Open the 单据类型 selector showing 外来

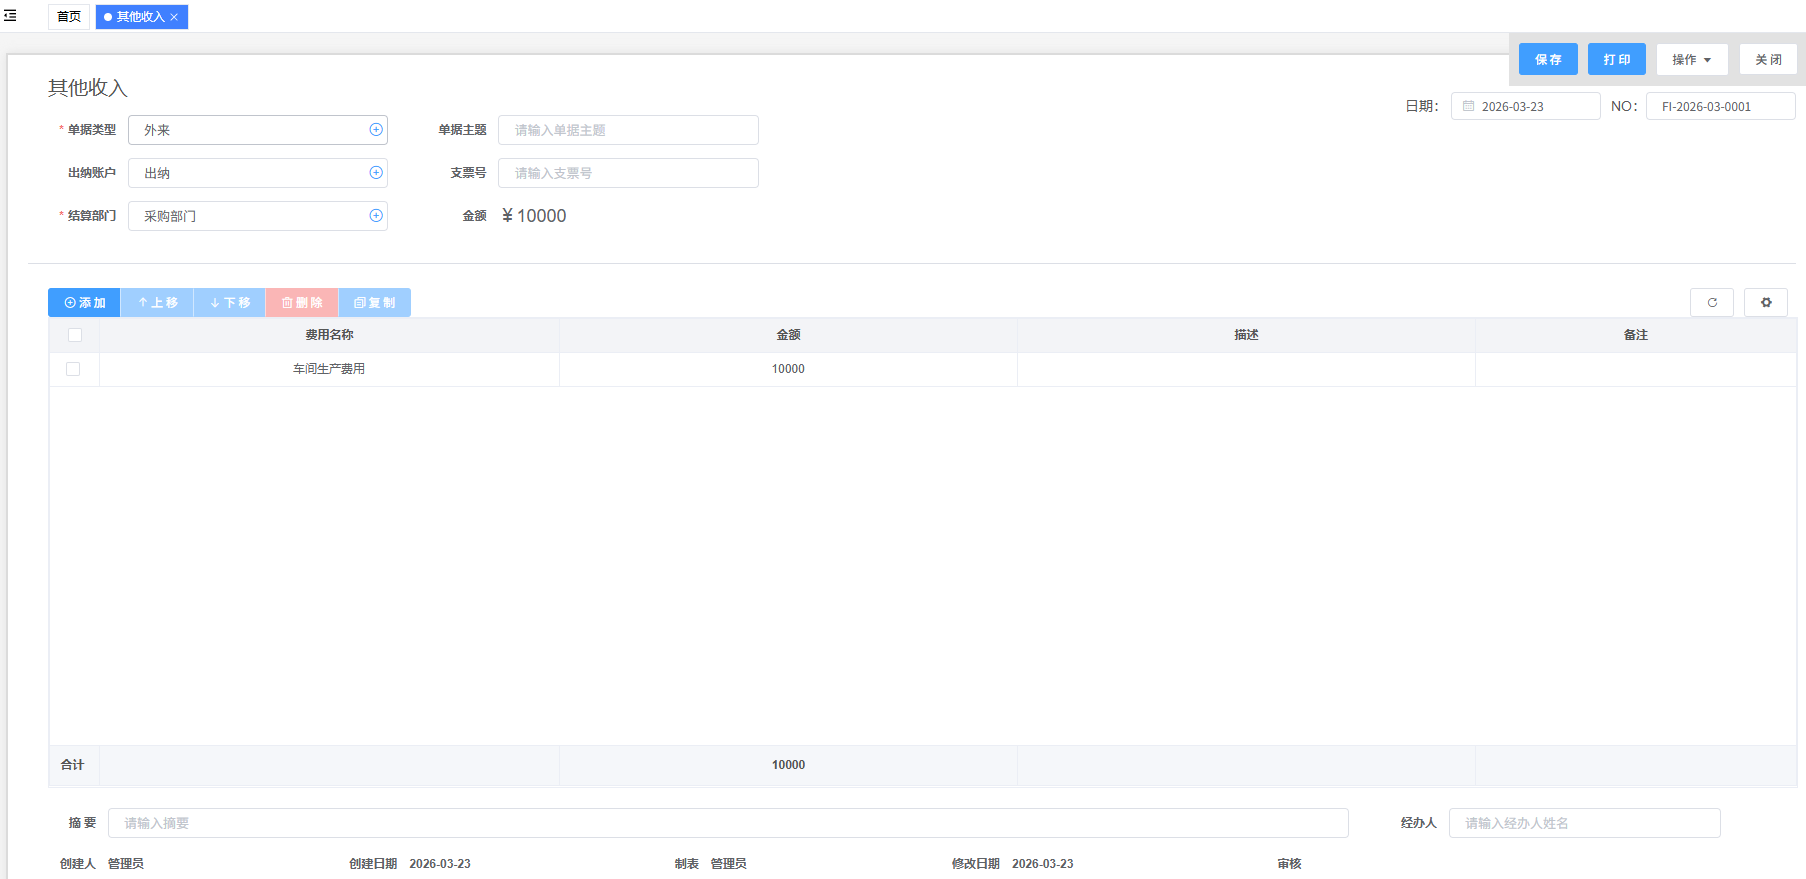tap(250, 130)
